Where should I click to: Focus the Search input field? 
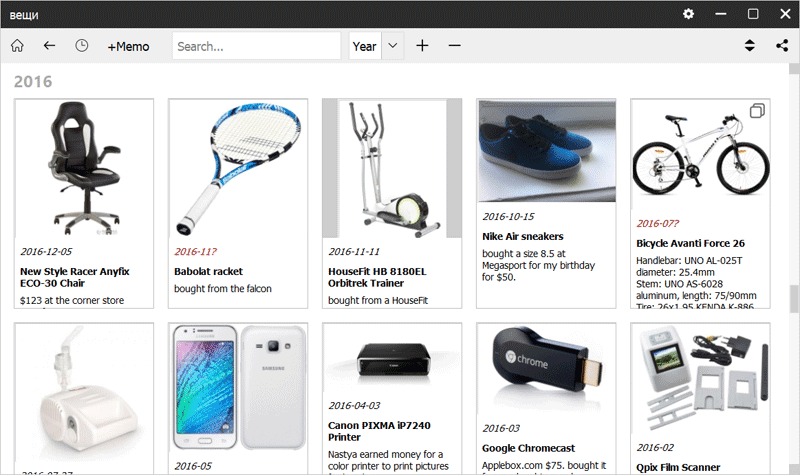point(256,46)
